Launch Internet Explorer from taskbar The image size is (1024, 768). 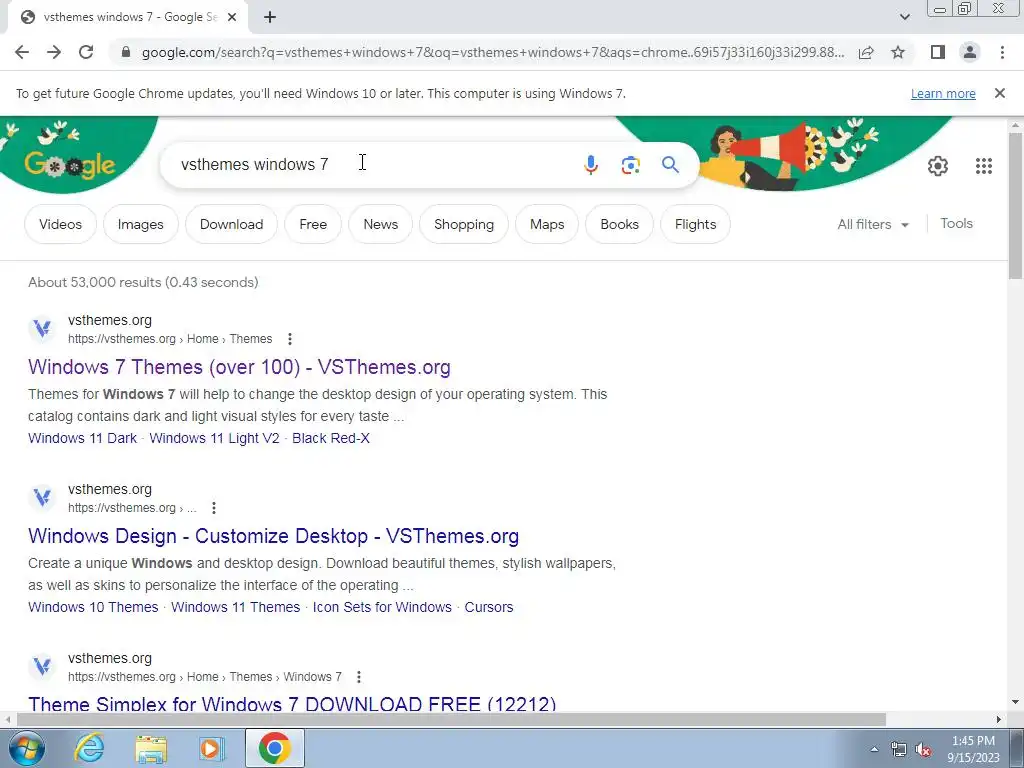click(x=89, y=748)
